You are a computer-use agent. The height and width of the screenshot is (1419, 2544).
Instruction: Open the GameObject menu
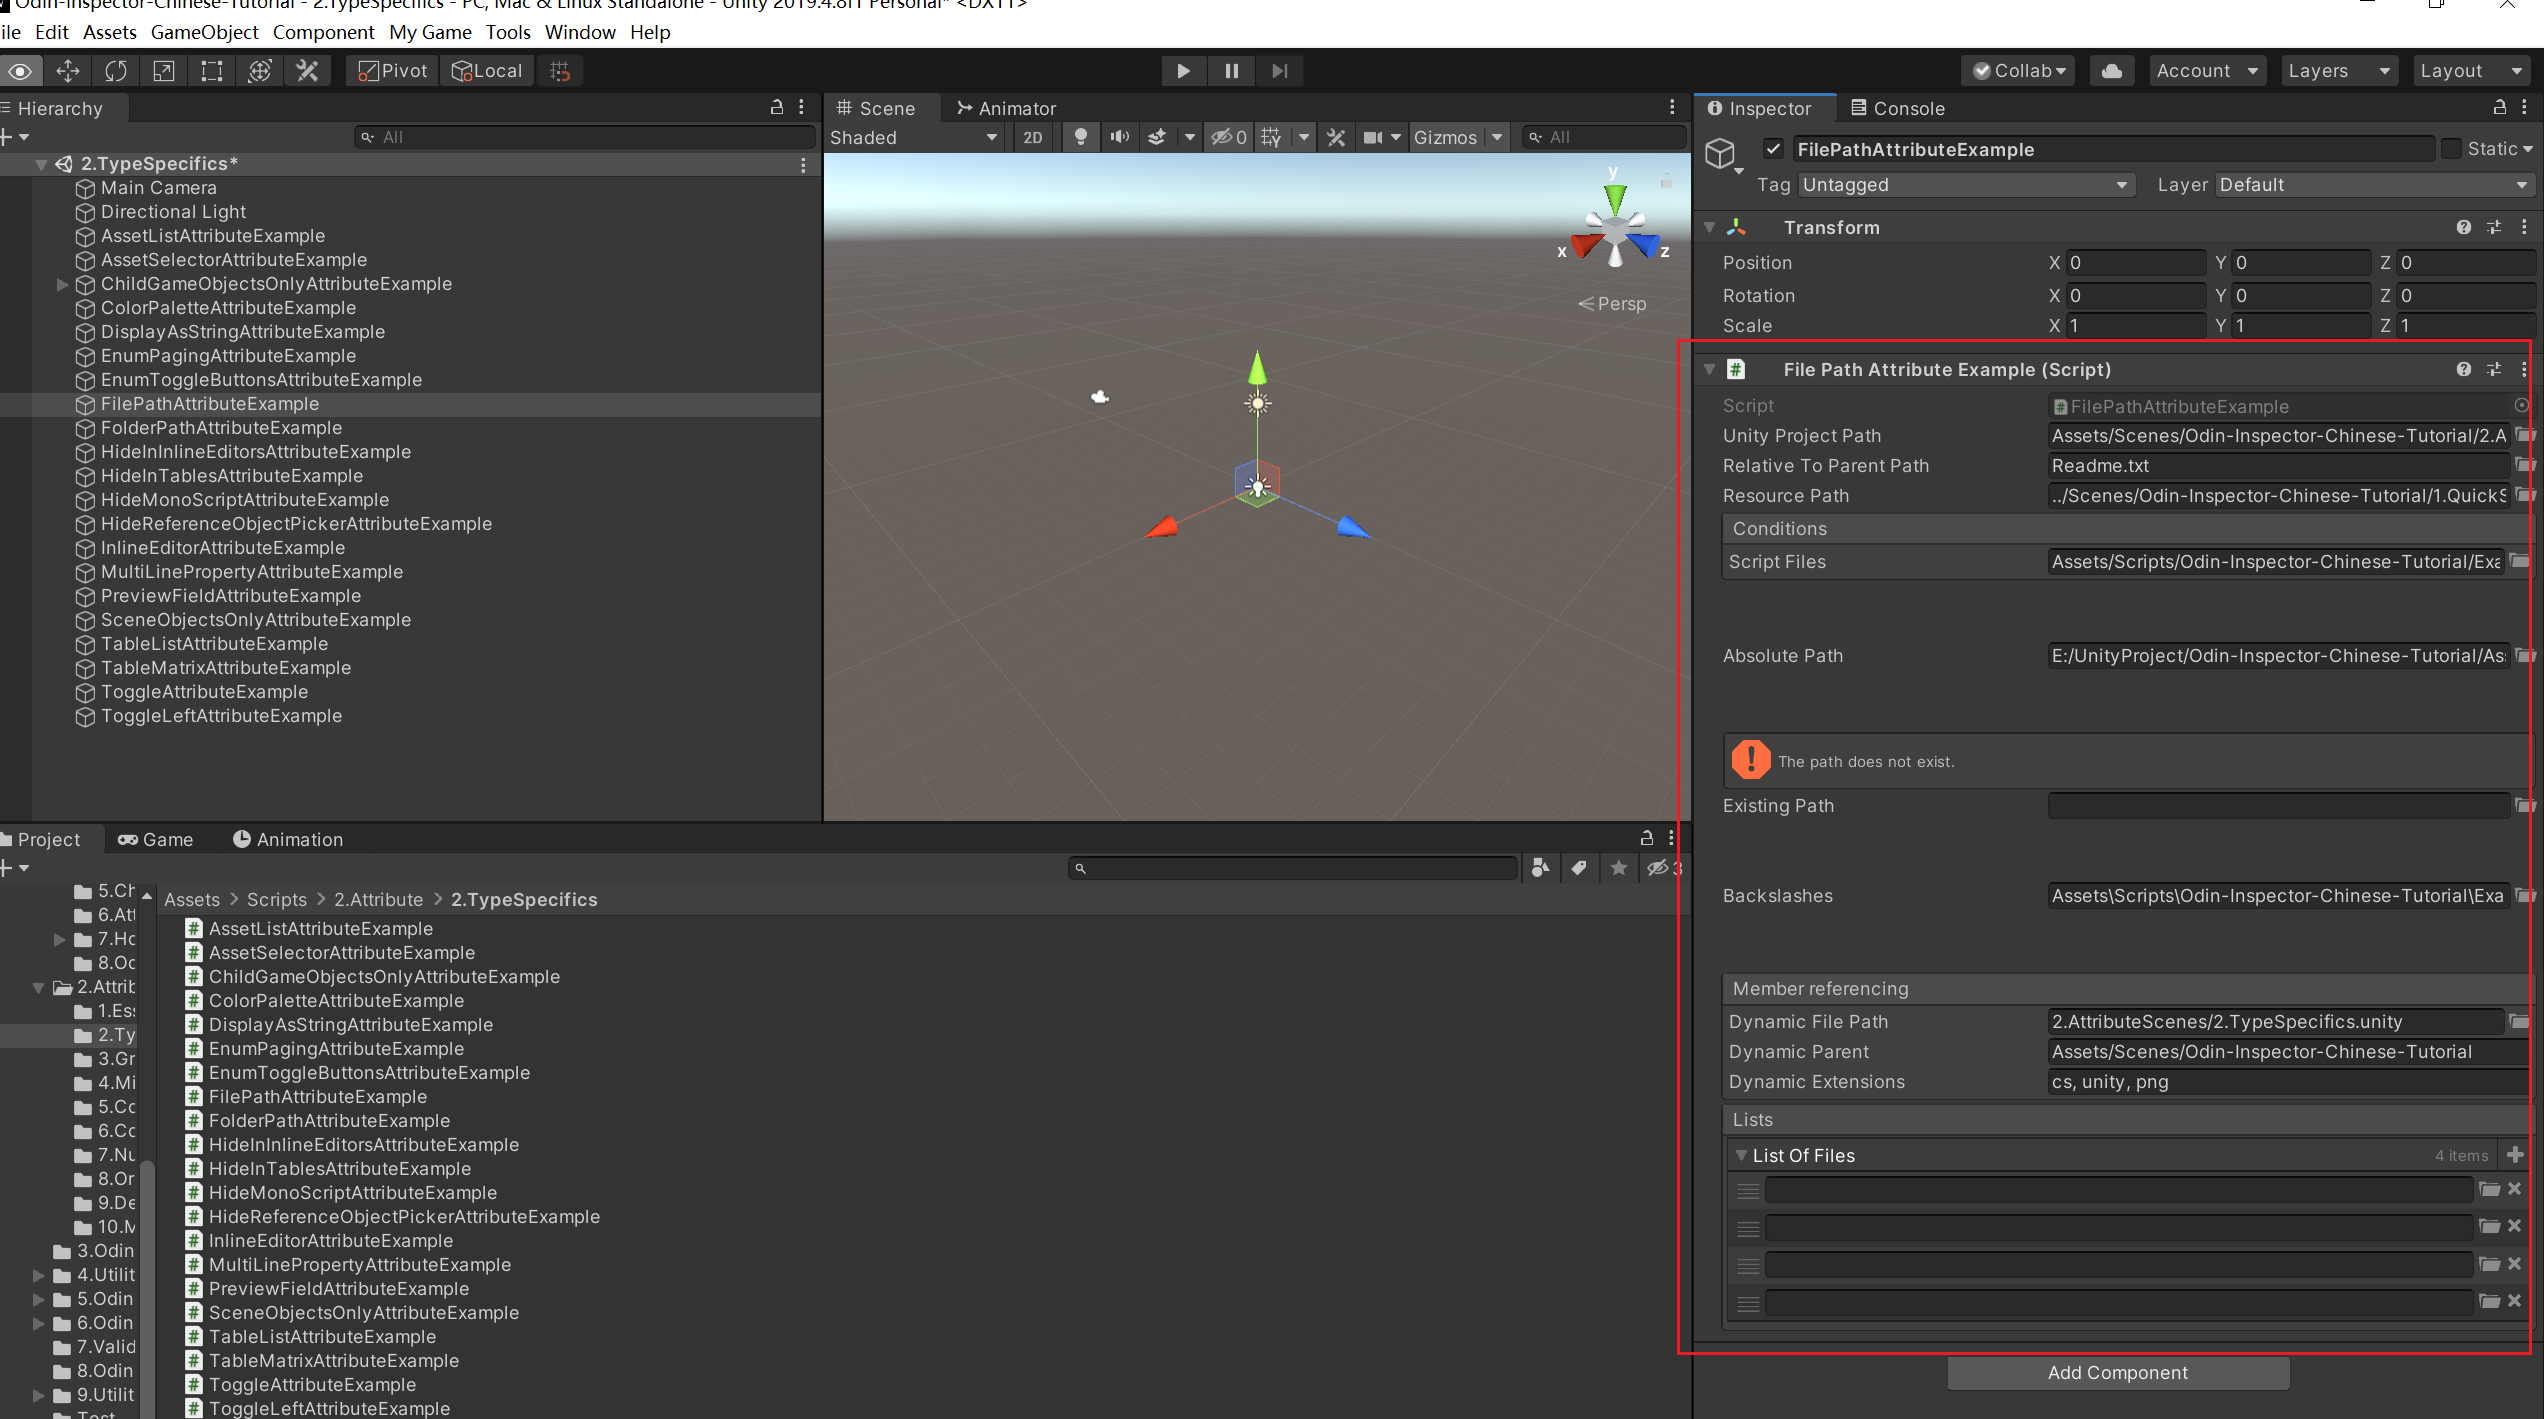(204, 32)
